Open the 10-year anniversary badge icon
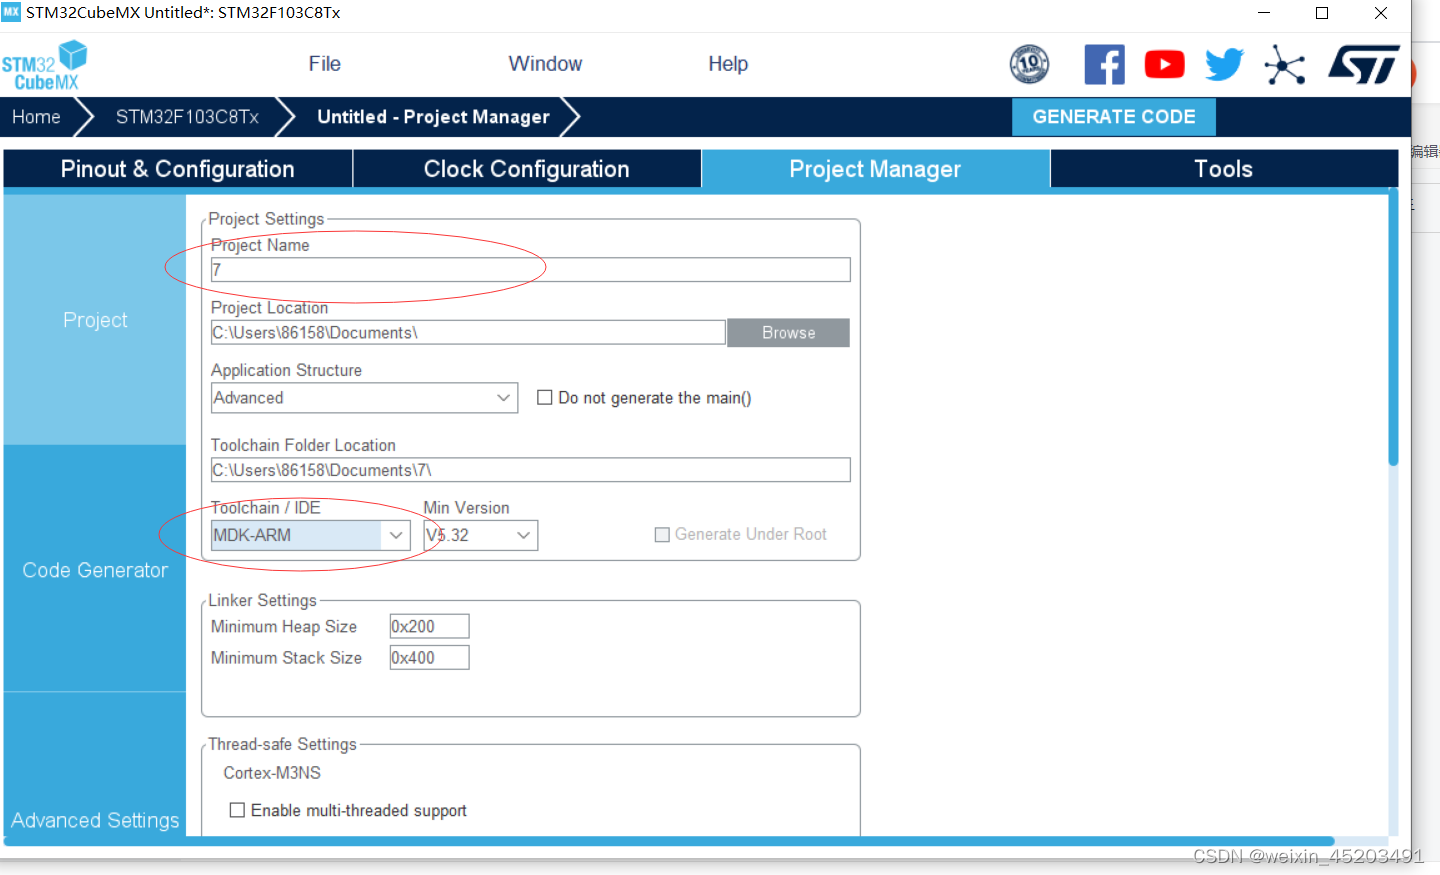Image resolution: width=1440 pixels, height=875 pixels. pyautogui.click(x=1029, y=64)
